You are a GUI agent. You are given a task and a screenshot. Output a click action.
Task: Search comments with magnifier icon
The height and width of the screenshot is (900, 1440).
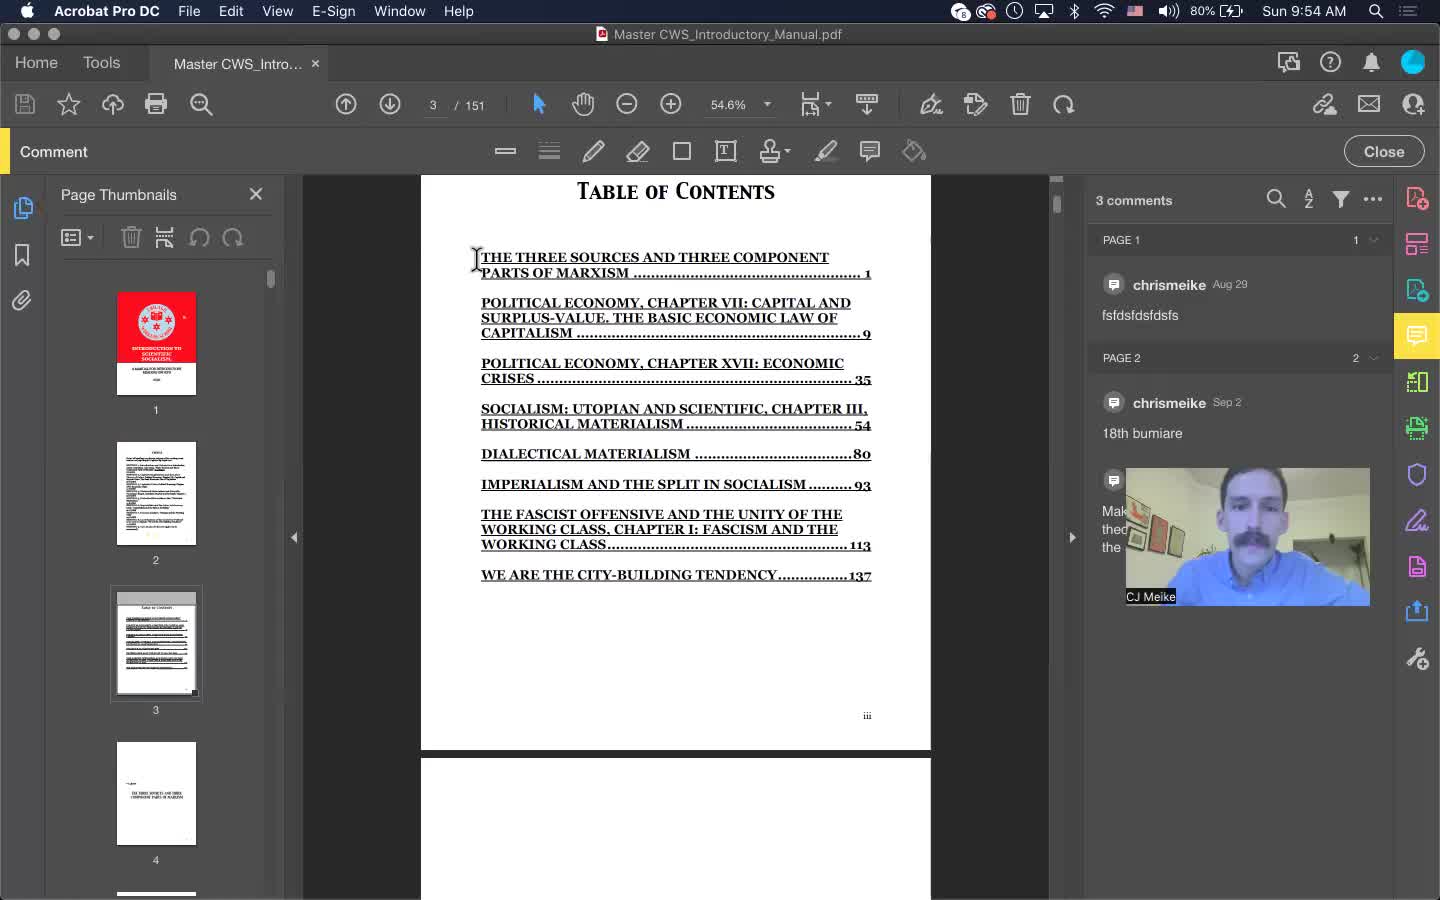1276,199
